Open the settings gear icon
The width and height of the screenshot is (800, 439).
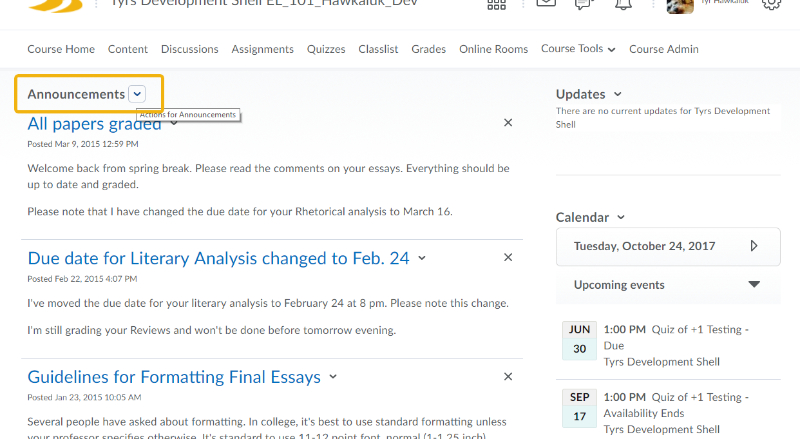click(x=771, y=4)
